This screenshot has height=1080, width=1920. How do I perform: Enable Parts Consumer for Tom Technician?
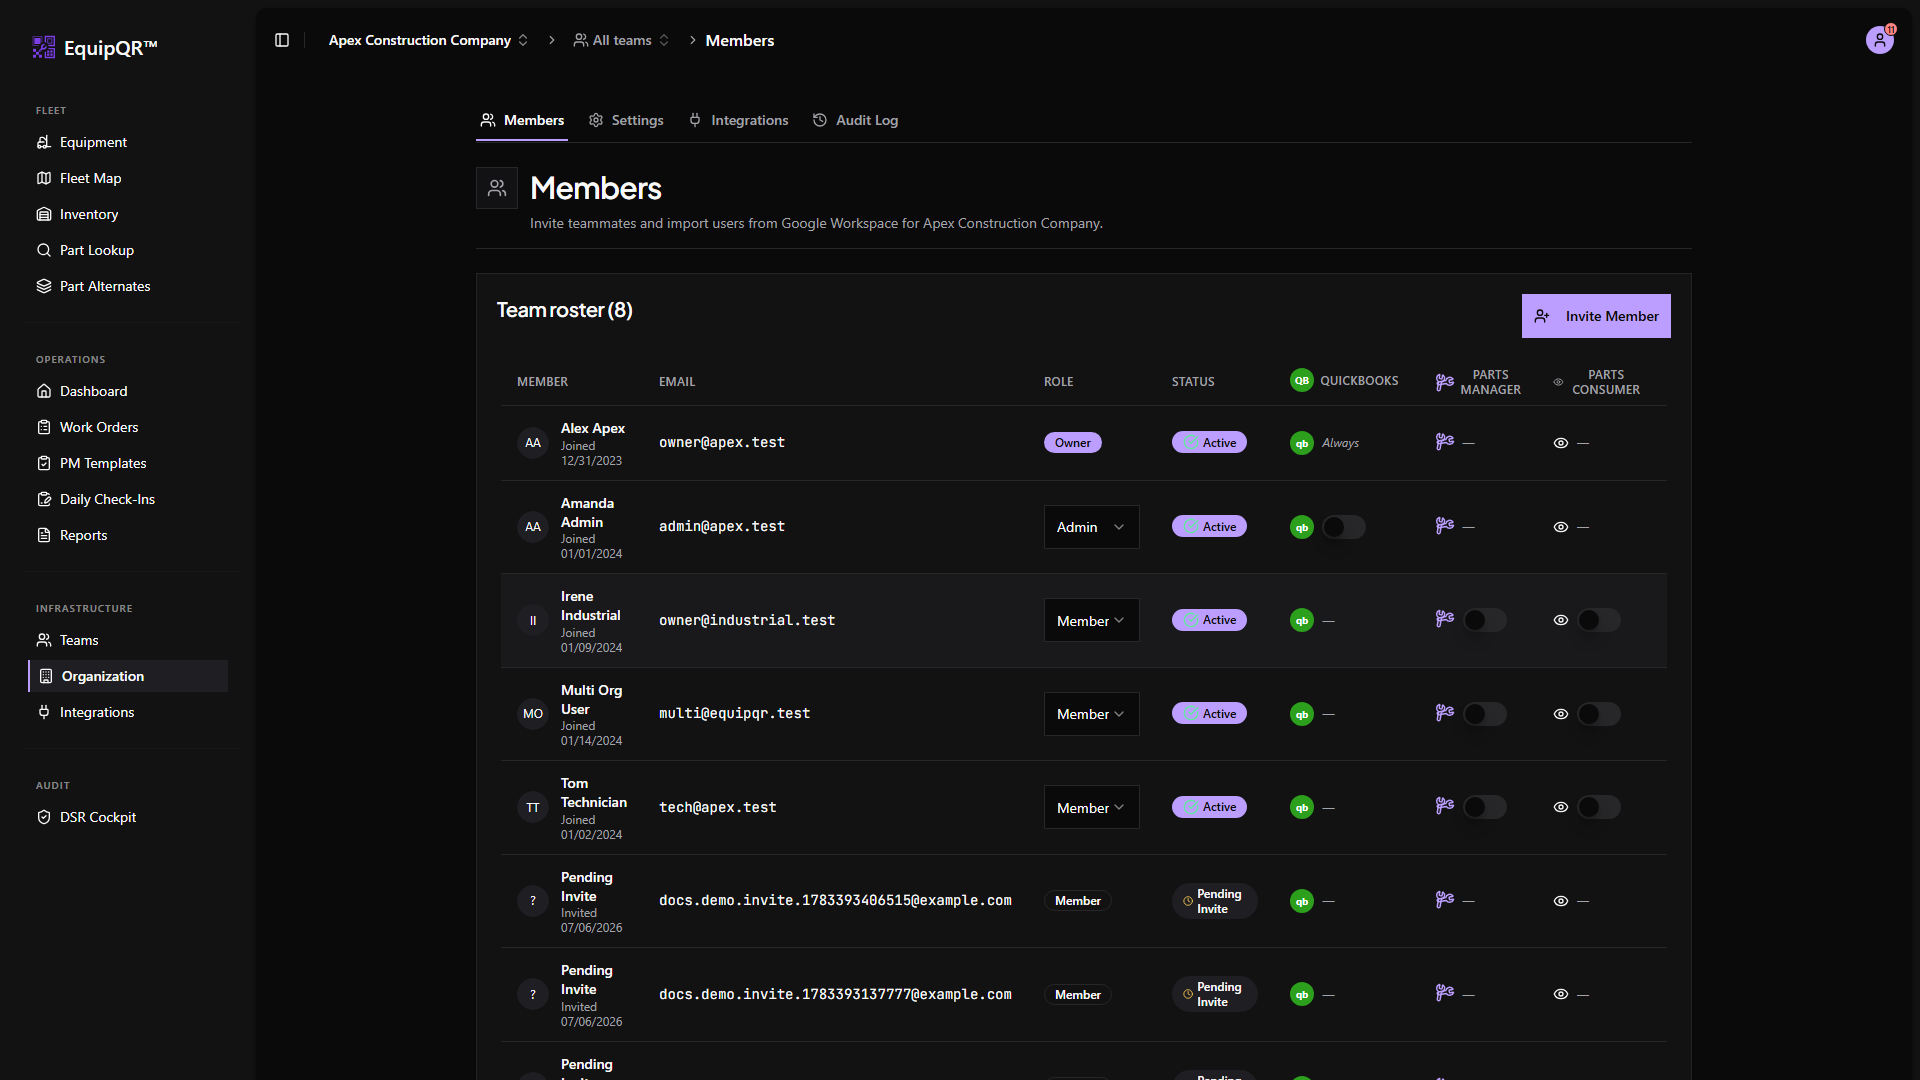point(1599,807)
